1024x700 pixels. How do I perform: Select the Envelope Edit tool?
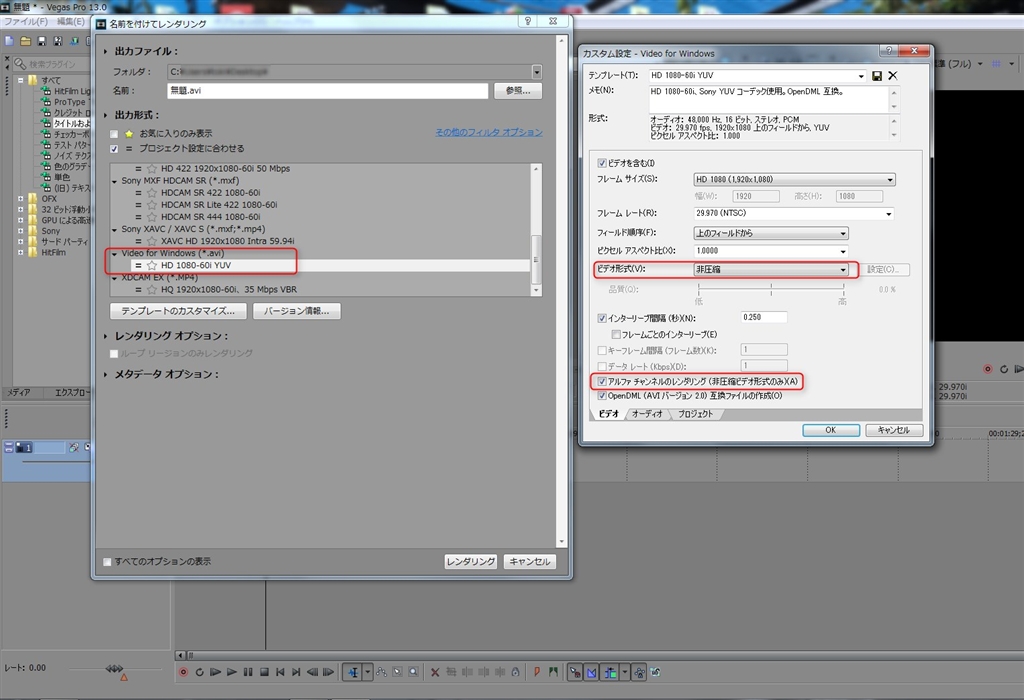tap(381, 672)
